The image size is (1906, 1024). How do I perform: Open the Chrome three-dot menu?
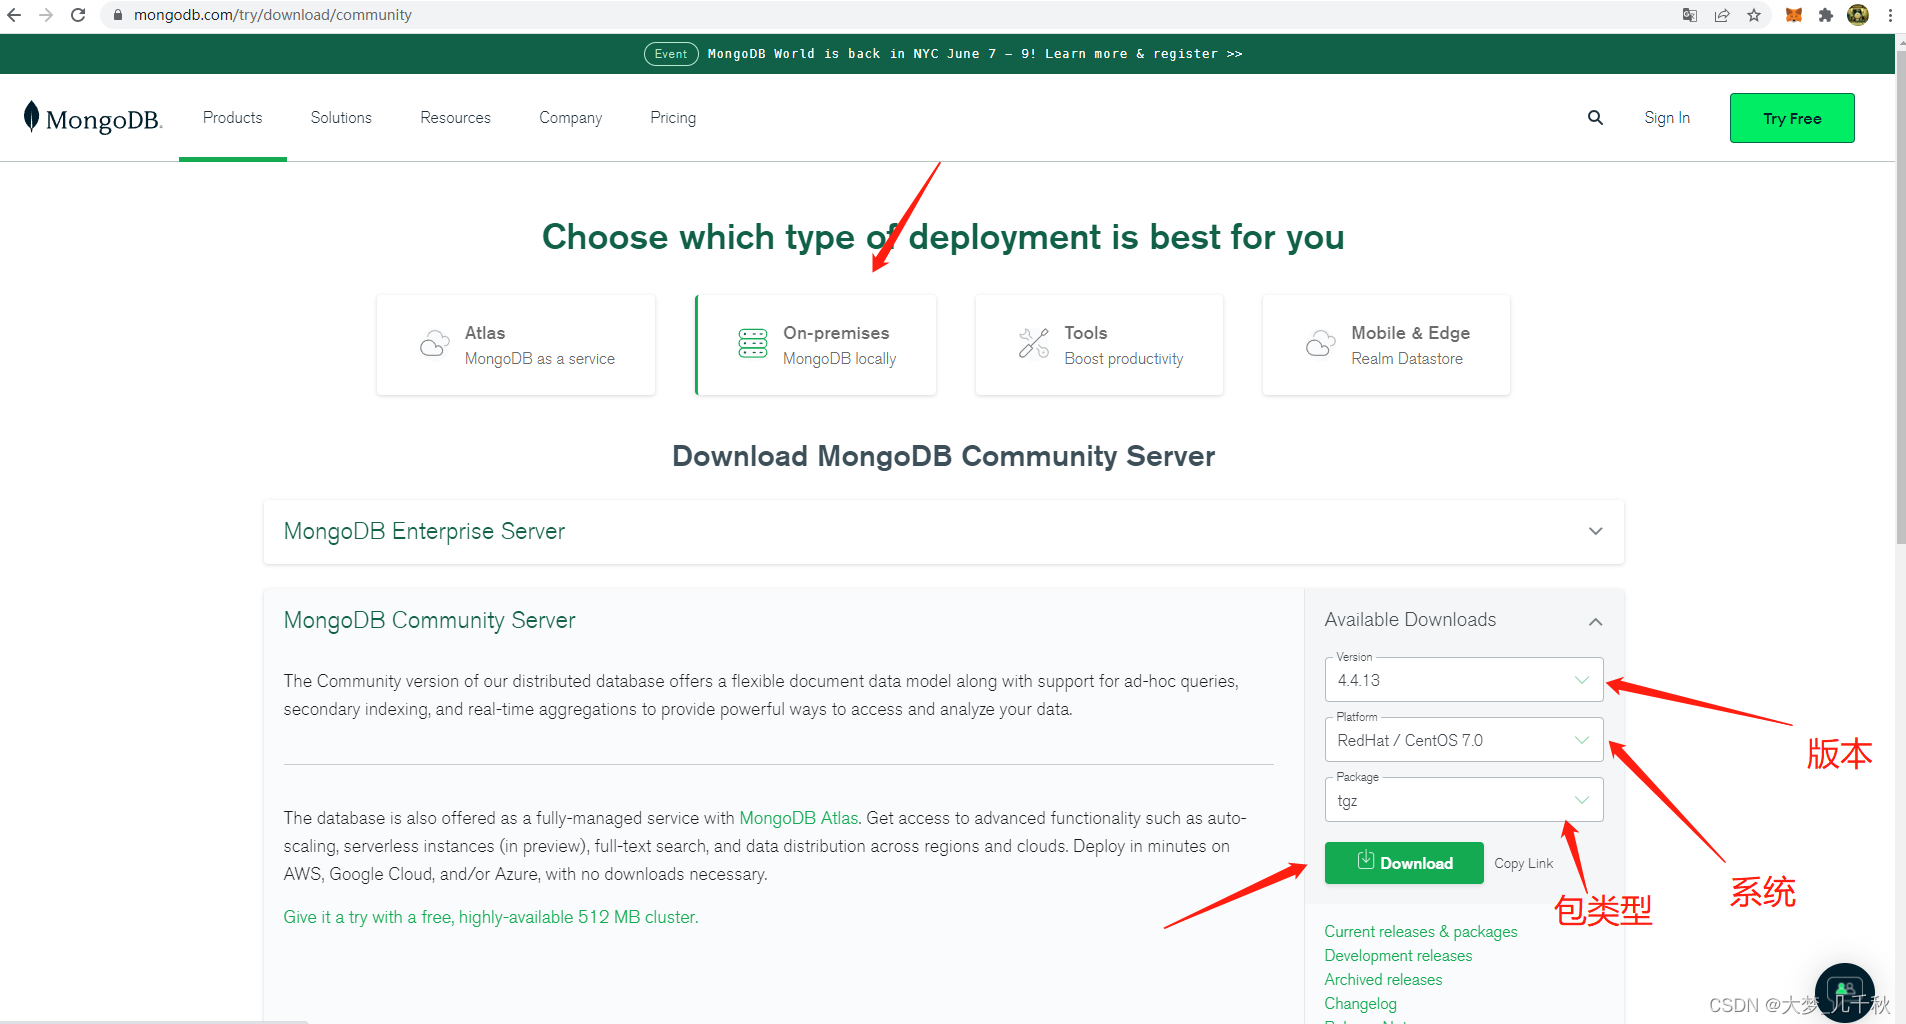pyautogui.click(x=1890, y=15)
